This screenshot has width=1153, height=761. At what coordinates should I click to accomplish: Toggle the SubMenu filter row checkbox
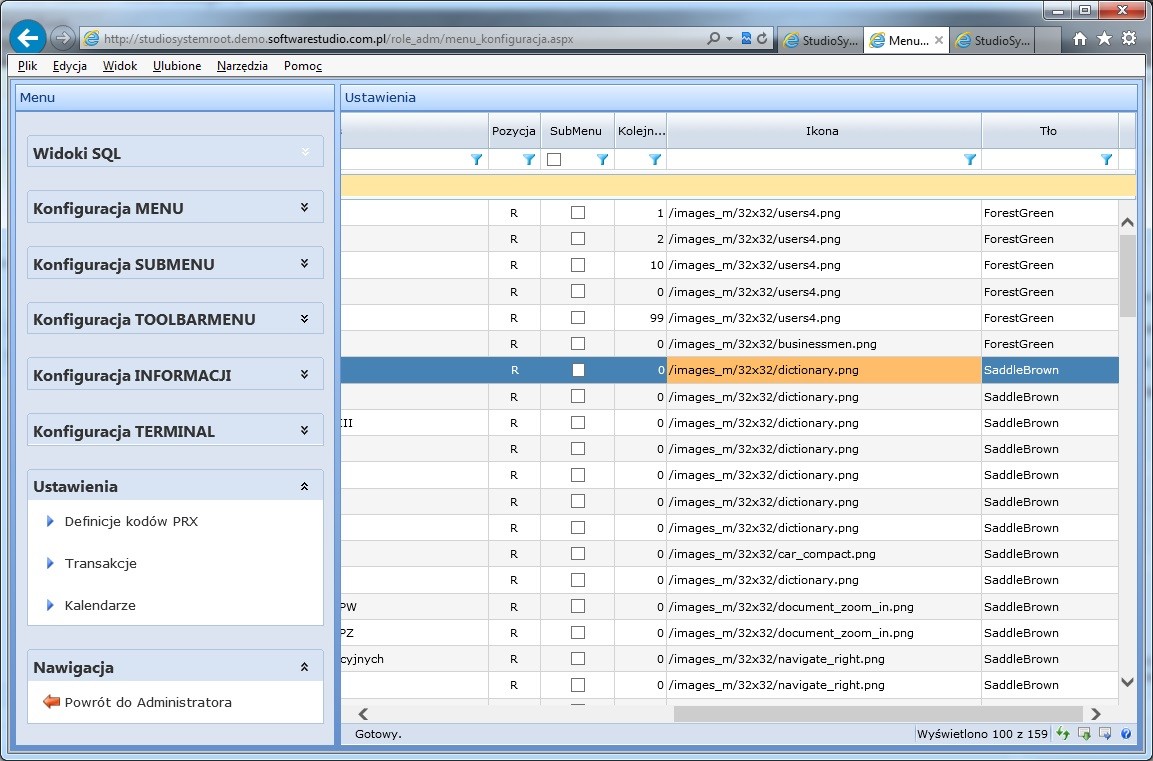click(554, 160)
